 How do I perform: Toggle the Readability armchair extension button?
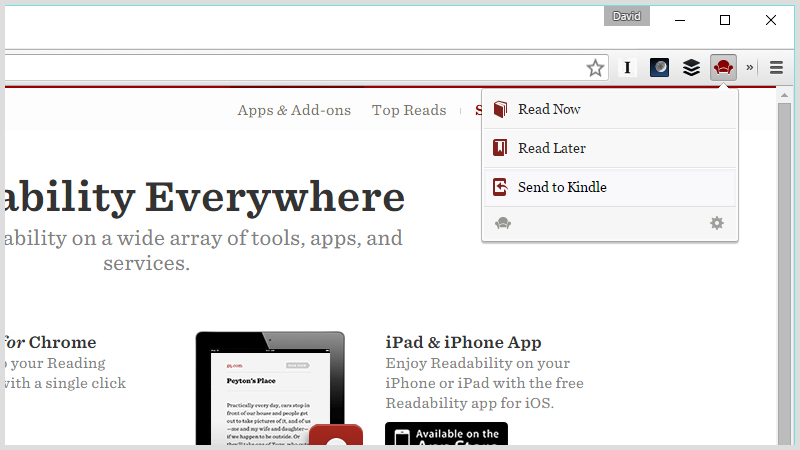[723, 67]
